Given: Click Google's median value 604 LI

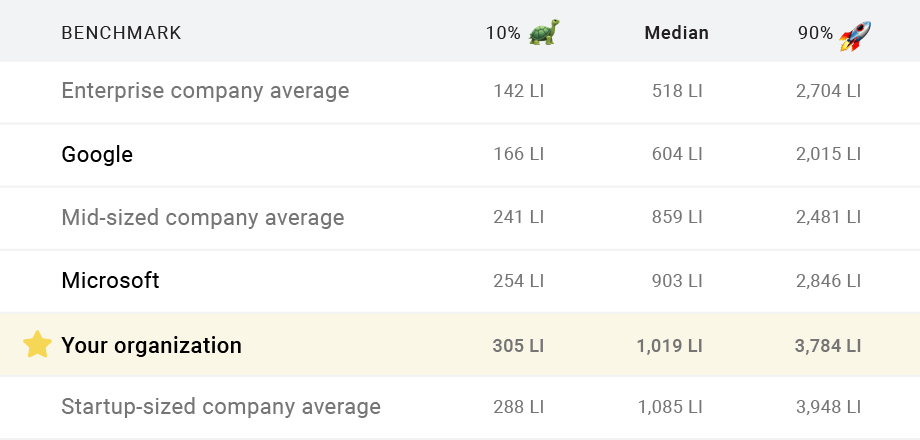Looking at the screenshot, I should (677, 155).
